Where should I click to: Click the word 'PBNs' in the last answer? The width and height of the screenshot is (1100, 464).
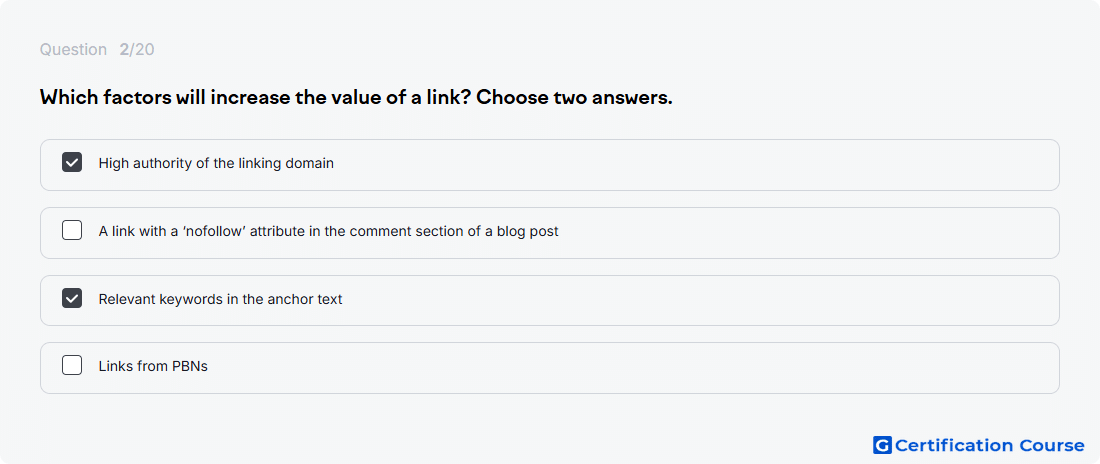tap(189, 366)
